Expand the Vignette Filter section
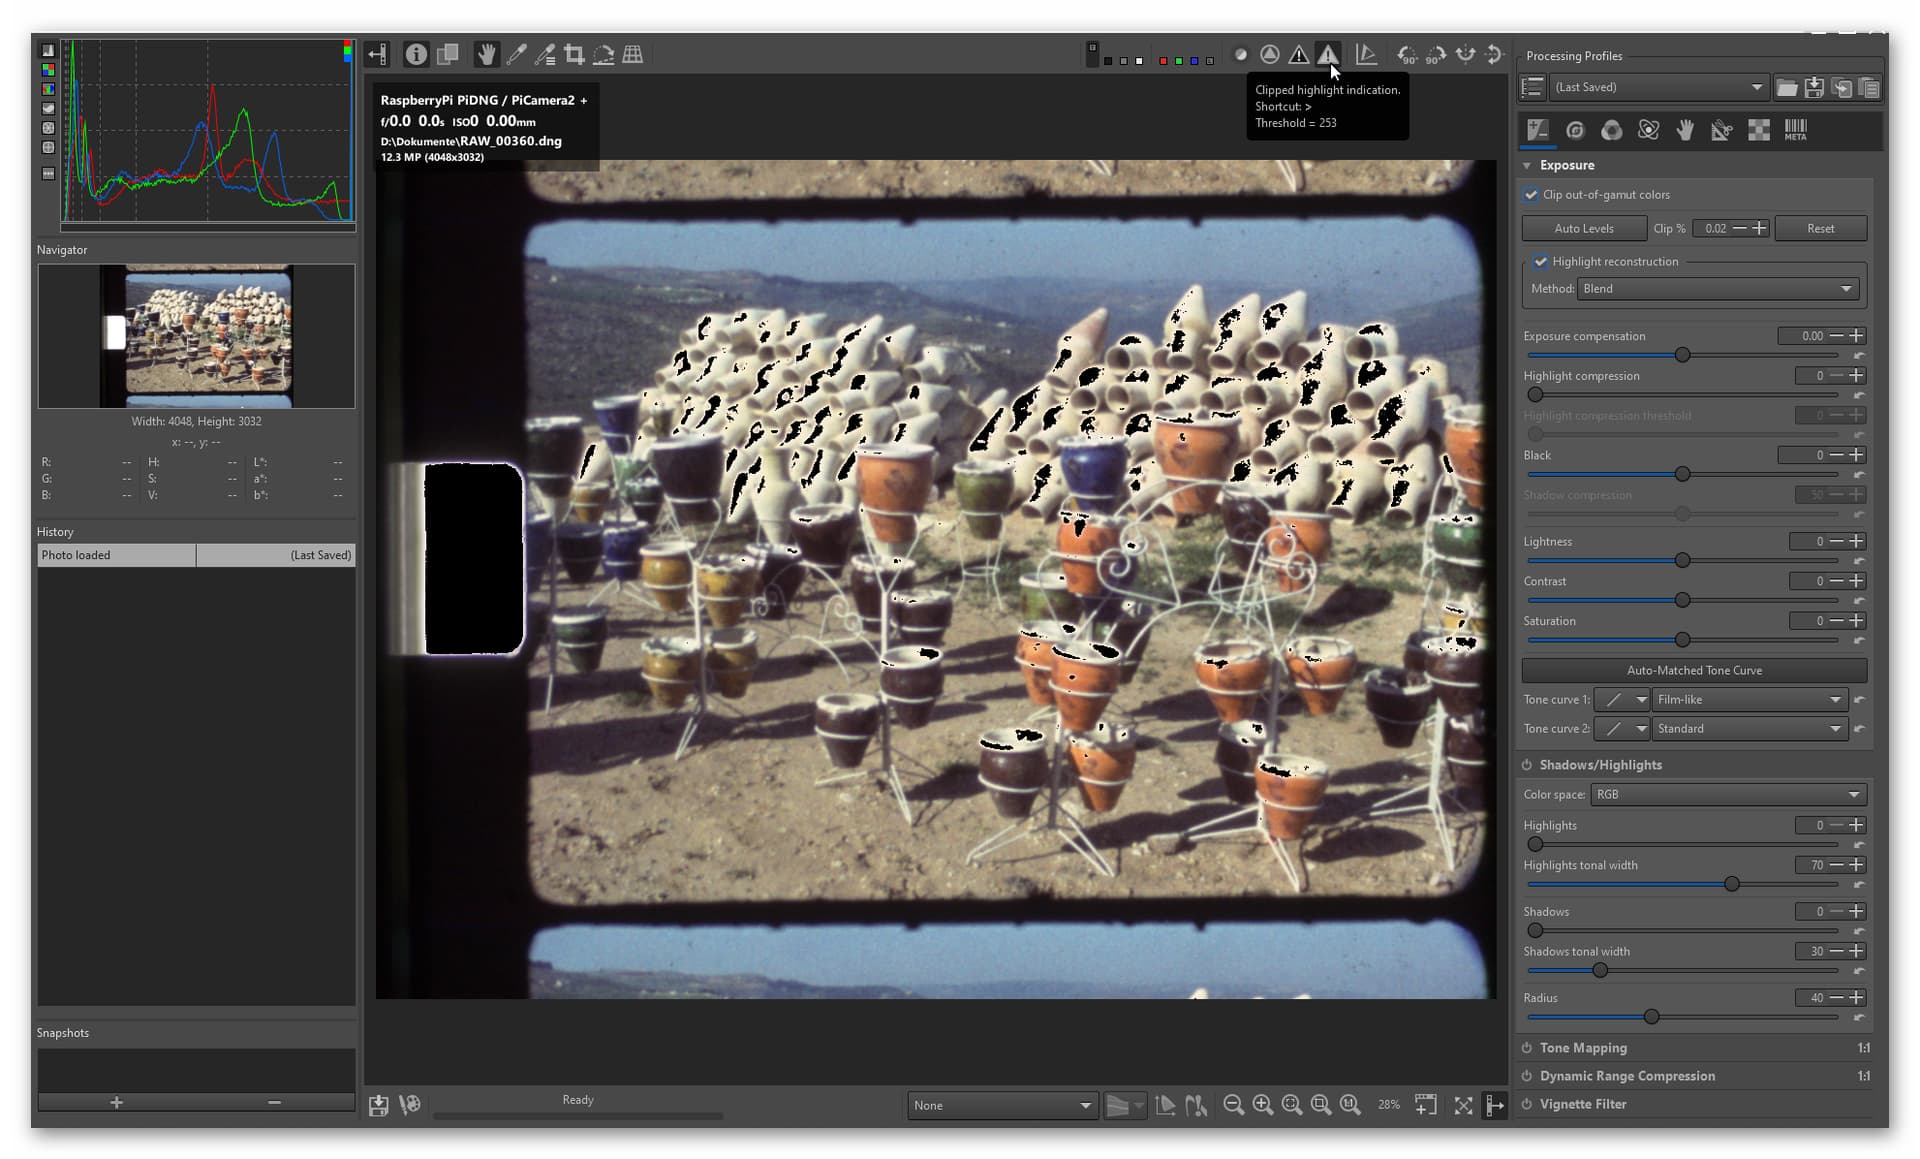This screenshot has width=1920, height=1159. click(x=1583, y=1104)
